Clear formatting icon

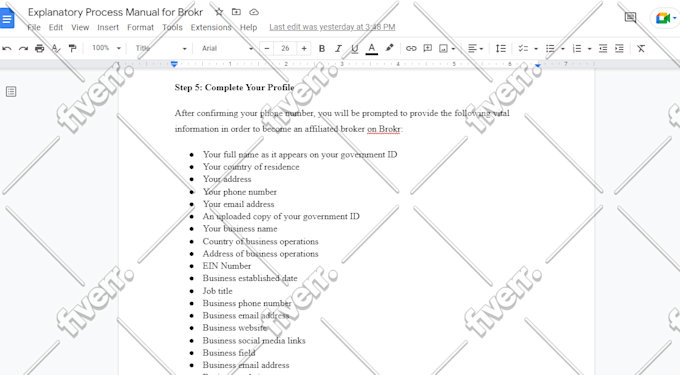click(x=641, y=49)
